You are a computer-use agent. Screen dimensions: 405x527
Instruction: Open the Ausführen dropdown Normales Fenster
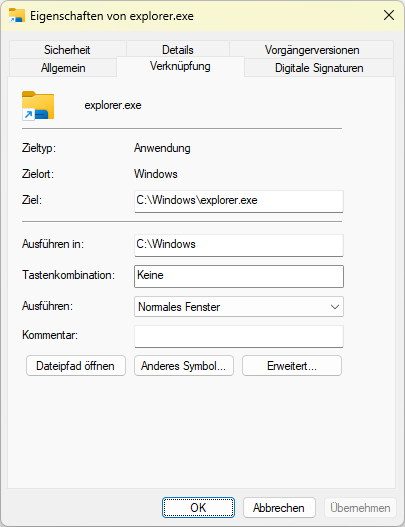click(239, 307)
